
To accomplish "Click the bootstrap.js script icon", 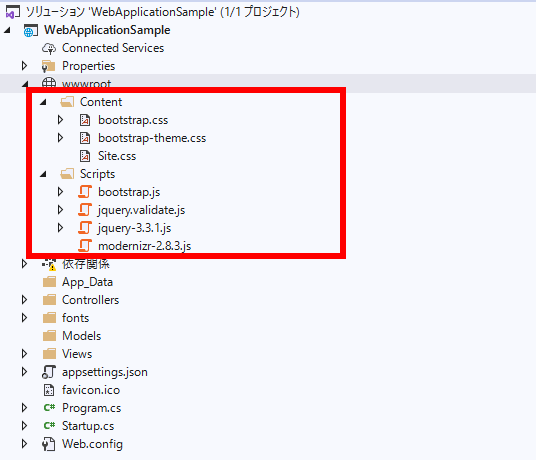I will point(85,192).
